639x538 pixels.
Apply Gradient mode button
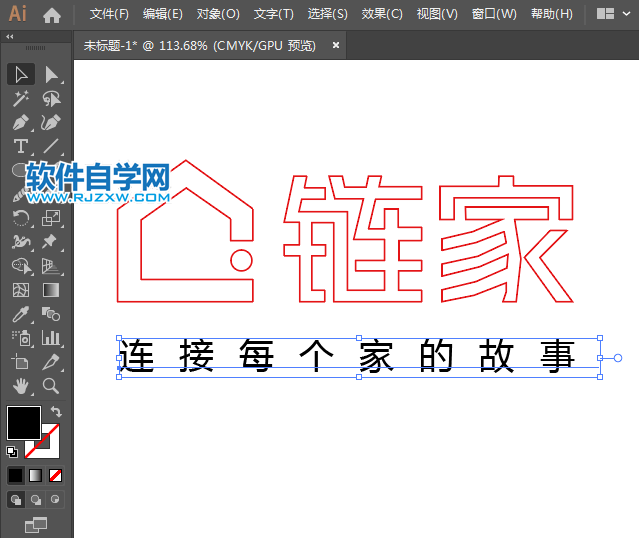point(36,475)
